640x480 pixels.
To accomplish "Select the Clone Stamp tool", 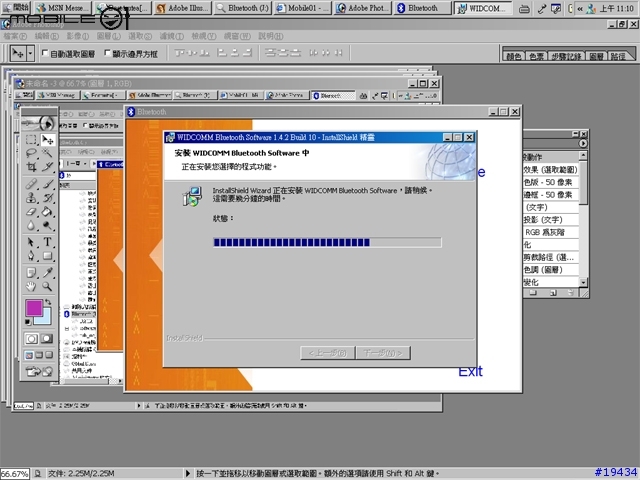I will point(31,198).
